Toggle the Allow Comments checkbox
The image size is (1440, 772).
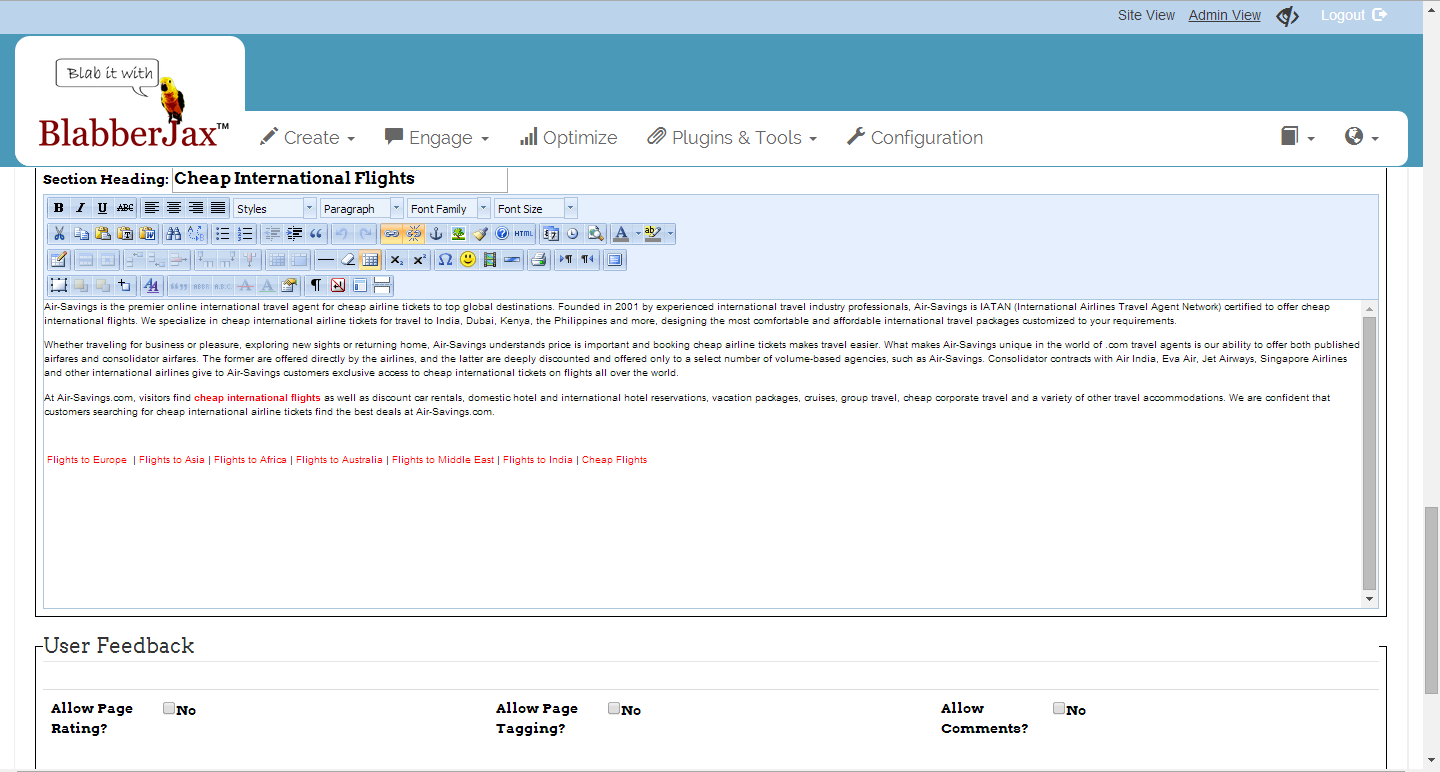[x=1059, y=708]
